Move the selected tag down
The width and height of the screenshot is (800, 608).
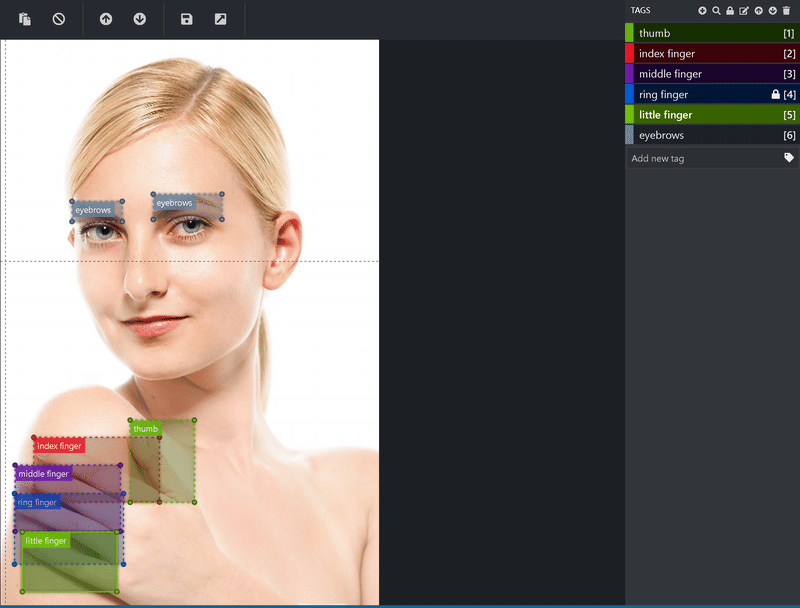pos(772,11)
